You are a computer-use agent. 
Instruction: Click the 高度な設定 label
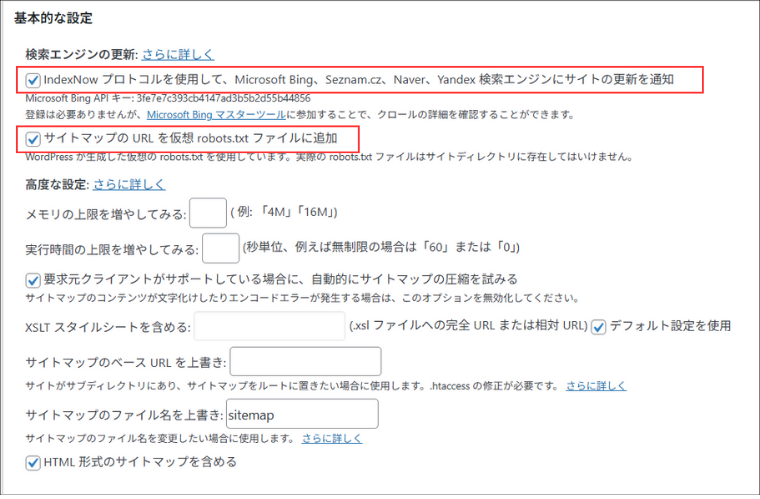click(57, 185)
